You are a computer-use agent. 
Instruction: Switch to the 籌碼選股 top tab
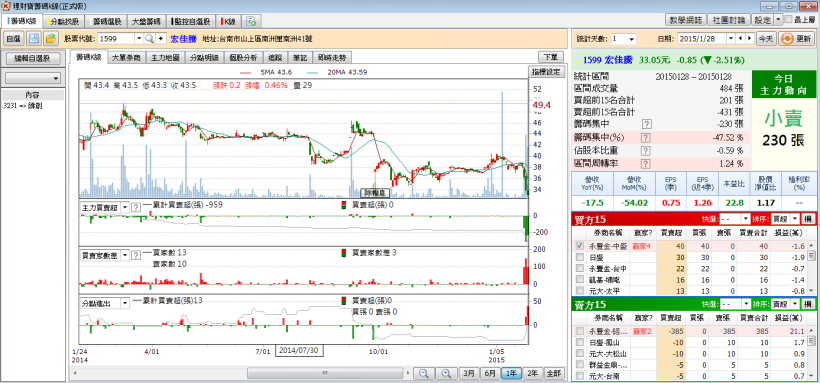coord(106,22)
